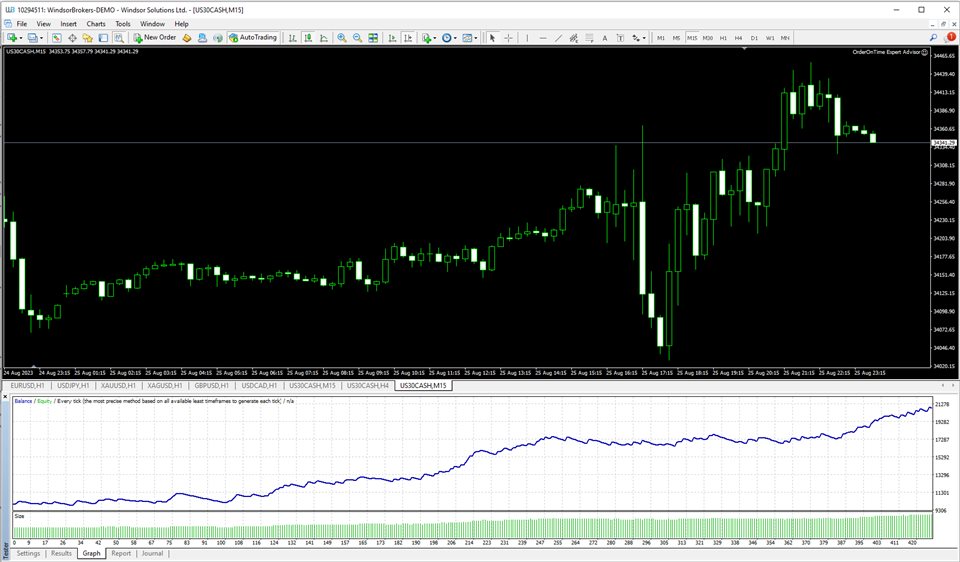Pick the Trendline drawing tool
Viewport: 960px width, 562px height.
click(558, 38)
